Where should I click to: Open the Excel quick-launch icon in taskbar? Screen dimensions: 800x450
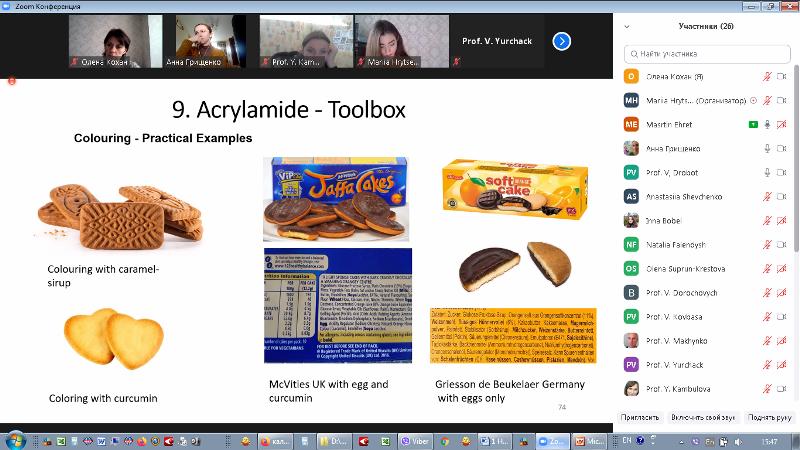[x=61, y=441]
